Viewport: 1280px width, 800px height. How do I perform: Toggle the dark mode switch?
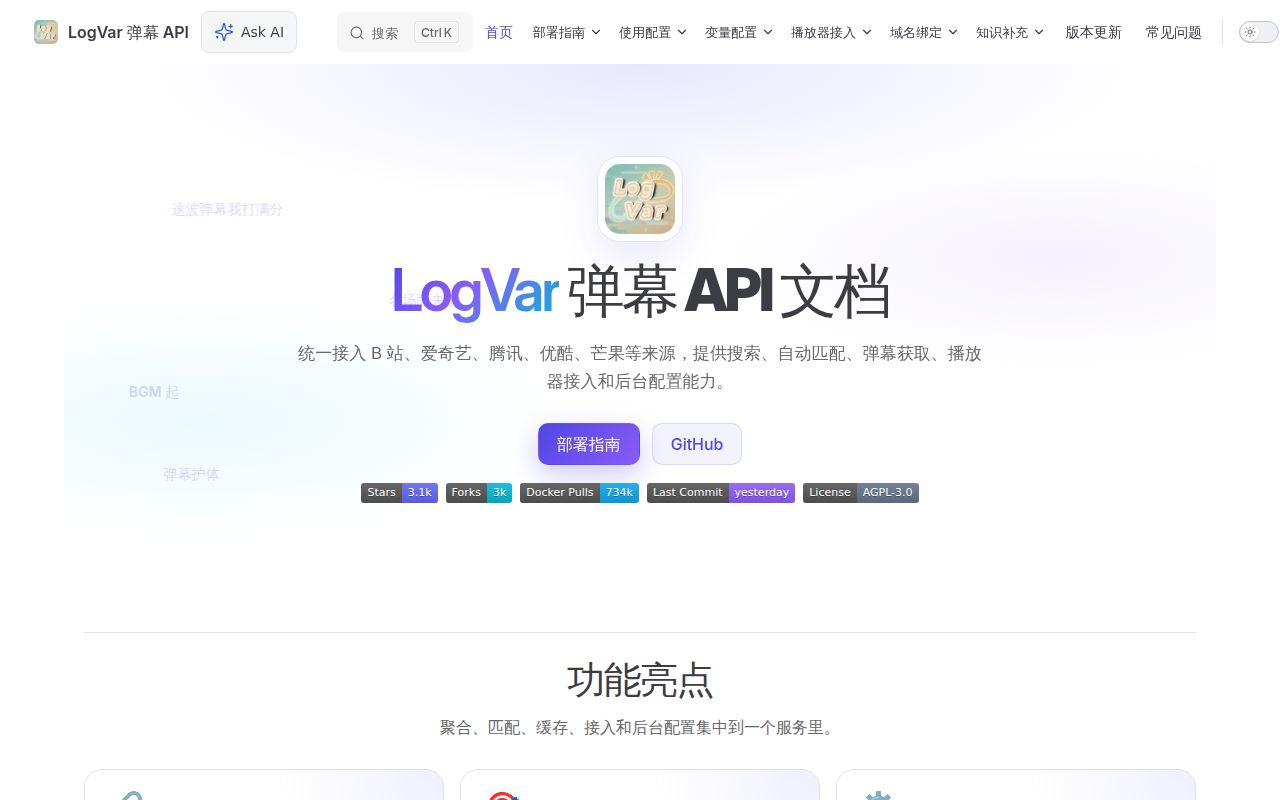pos(1259,32)
